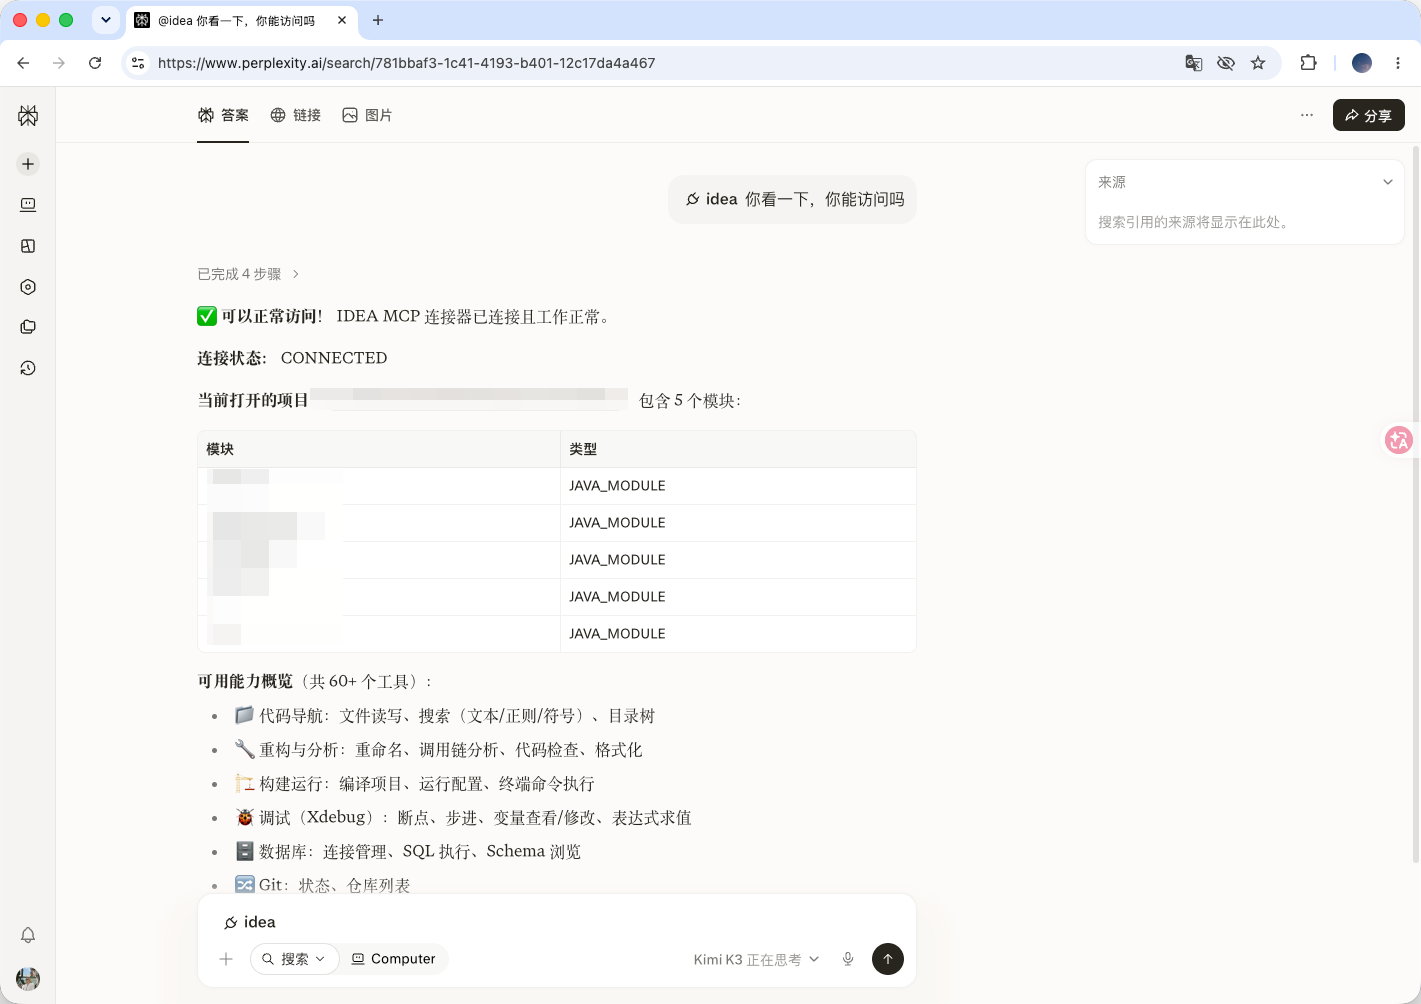1421x1004 pixels.
Task: Open the hexagon Discover icon in sidebar
Action: click(x=28, y=287)
